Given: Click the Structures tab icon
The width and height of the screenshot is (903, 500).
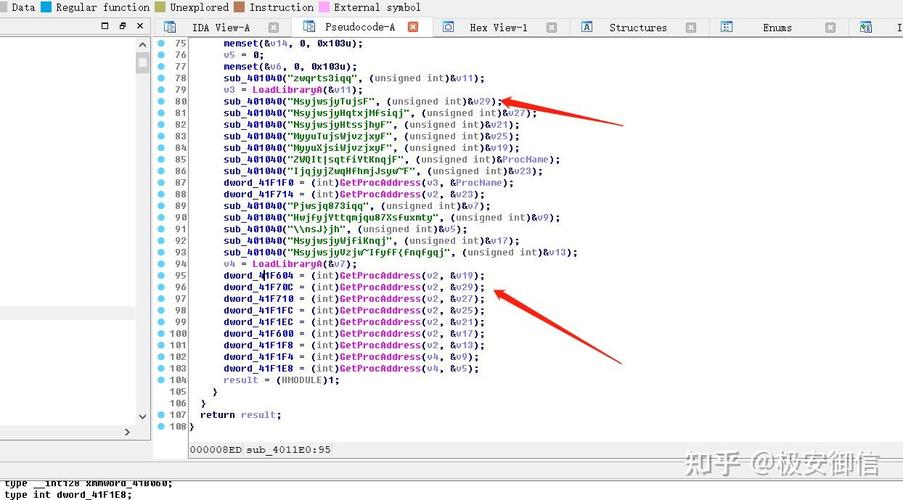Looking at the screenshot, I should tap(589, 27).
